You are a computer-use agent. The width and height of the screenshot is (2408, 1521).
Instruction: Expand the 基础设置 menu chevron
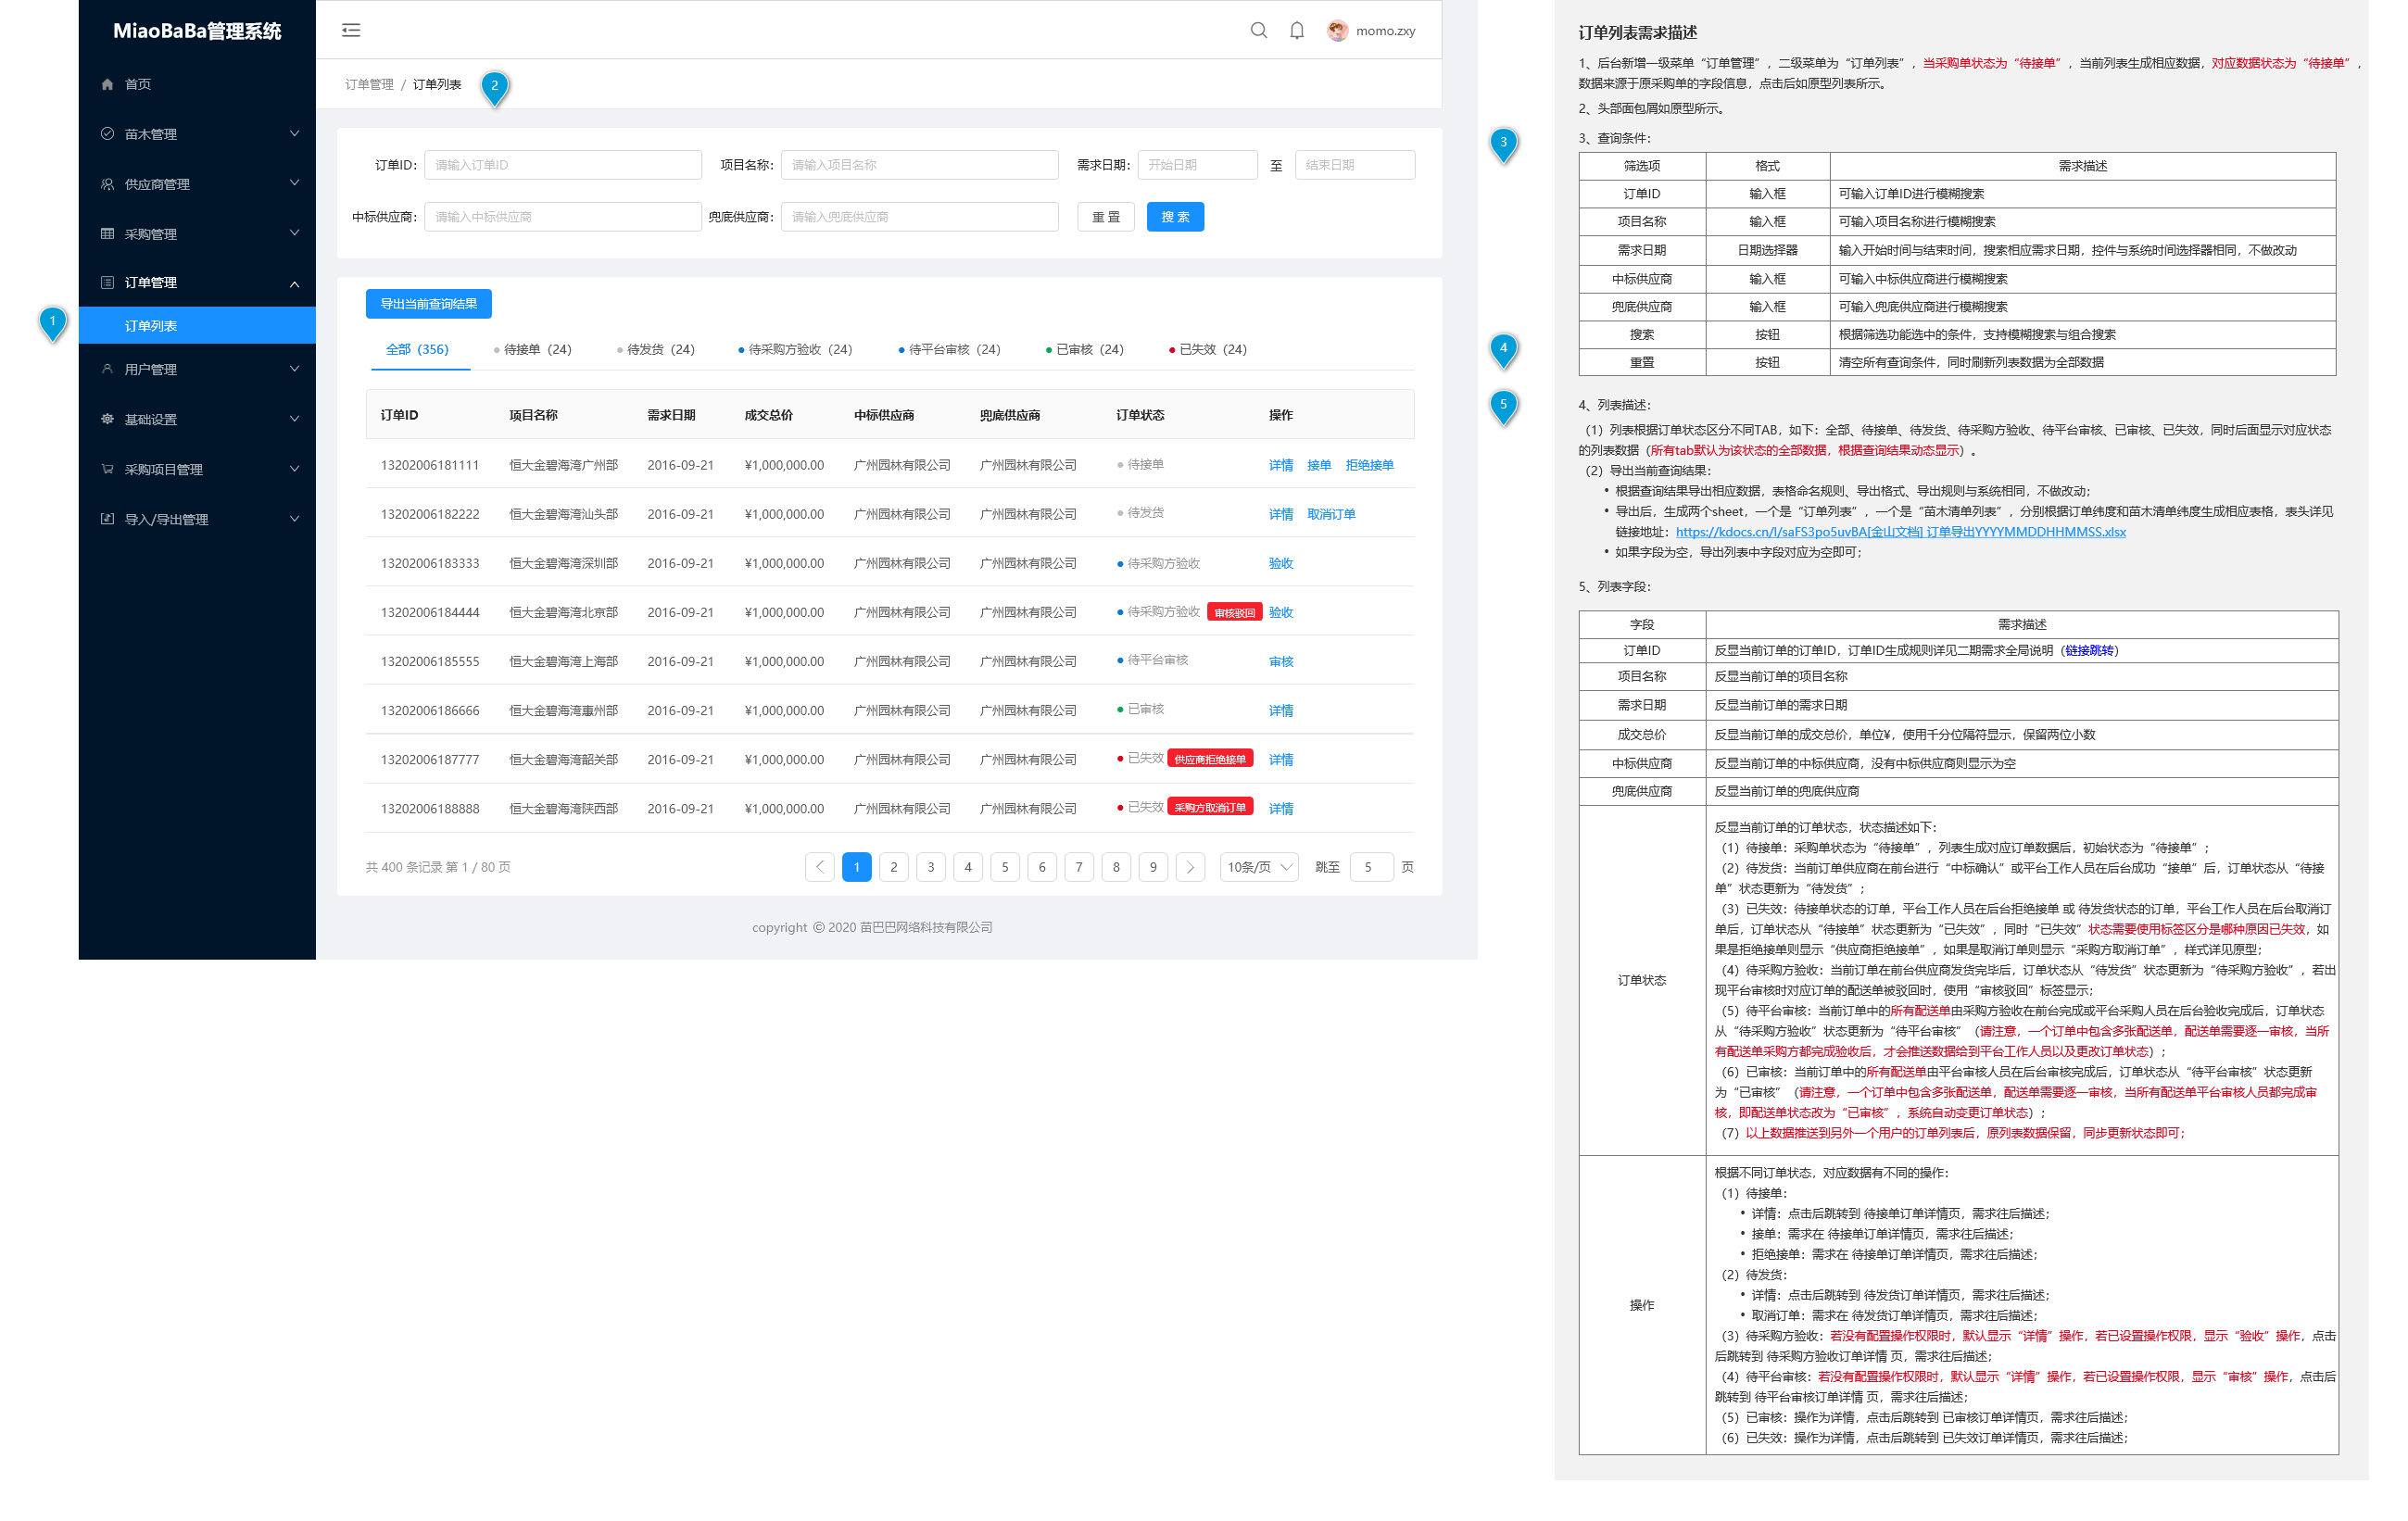294,419
